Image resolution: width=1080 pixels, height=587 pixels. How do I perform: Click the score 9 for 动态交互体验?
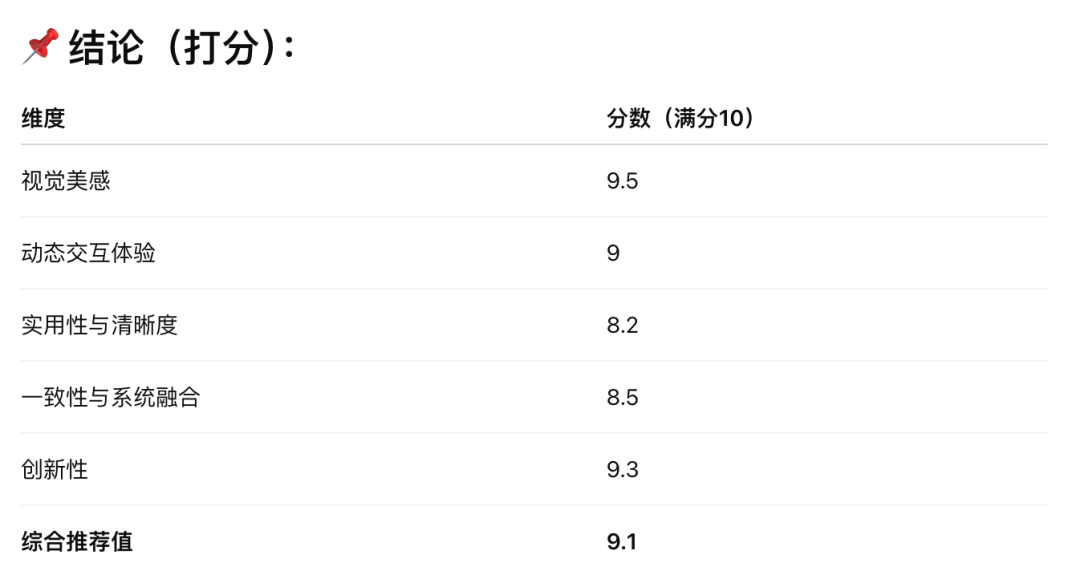(613, 254)
